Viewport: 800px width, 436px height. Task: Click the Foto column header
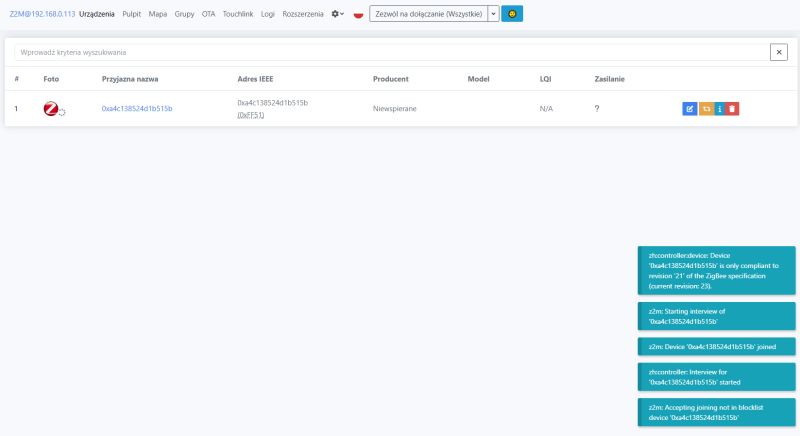coord(51,79)
